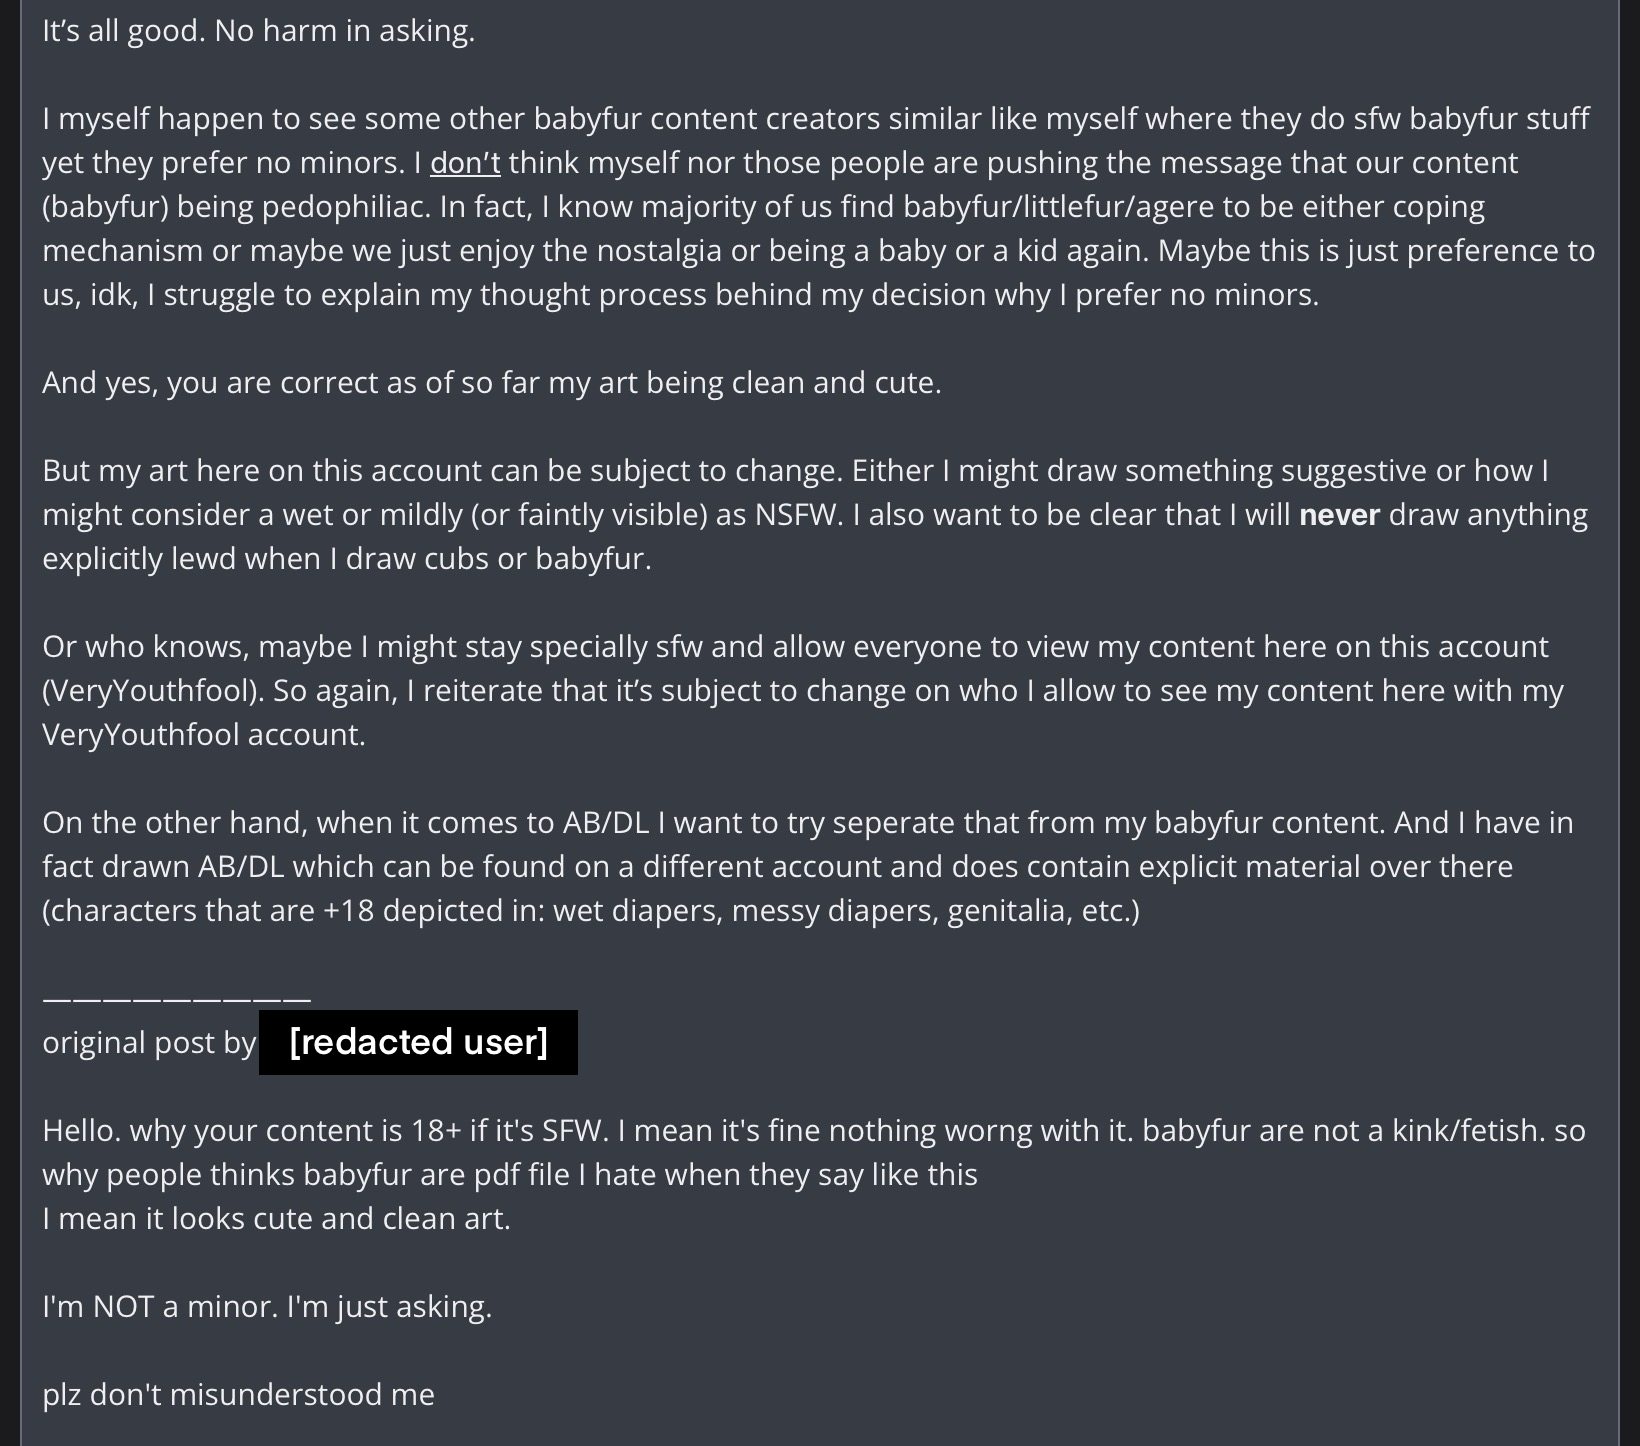This screenshot has height=1446, width=1640.
Task: Click the line "I'm NOT a minor. I'm just asking."
Action: [x=267, y=1307]
